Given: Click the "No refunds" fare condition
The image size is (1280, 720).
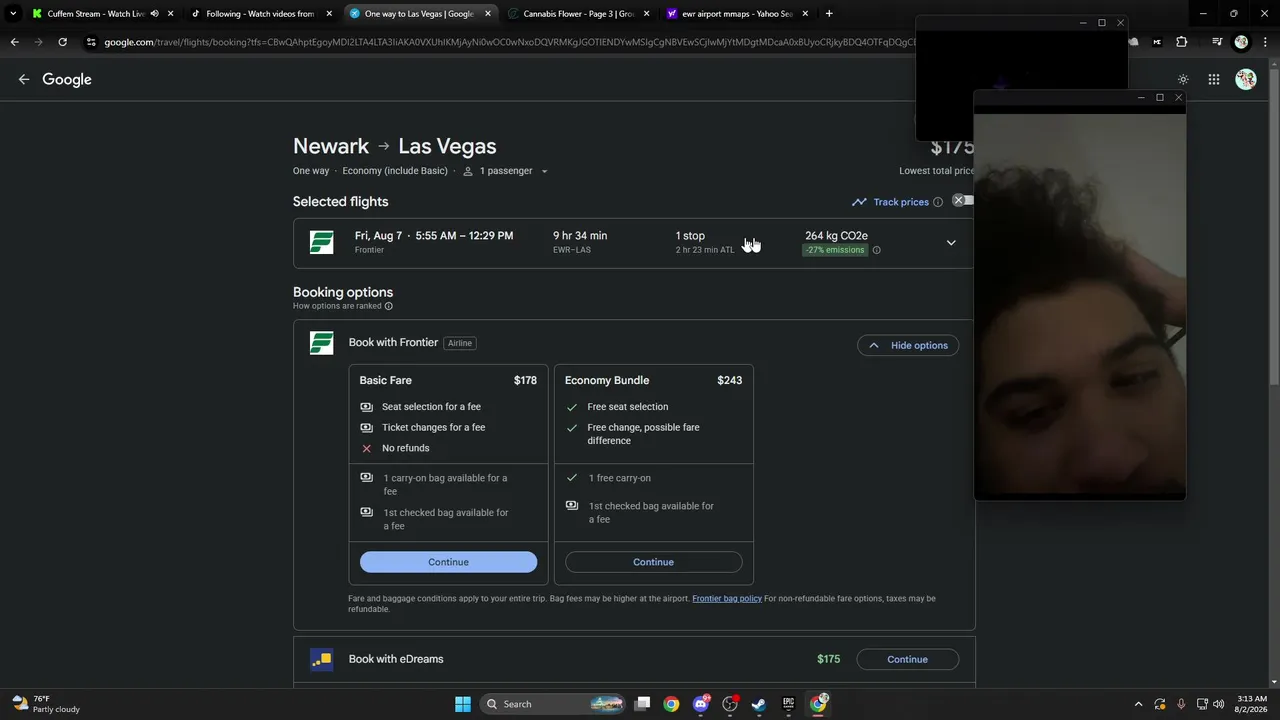Looking at the screenshot, I should coord(405,448).
